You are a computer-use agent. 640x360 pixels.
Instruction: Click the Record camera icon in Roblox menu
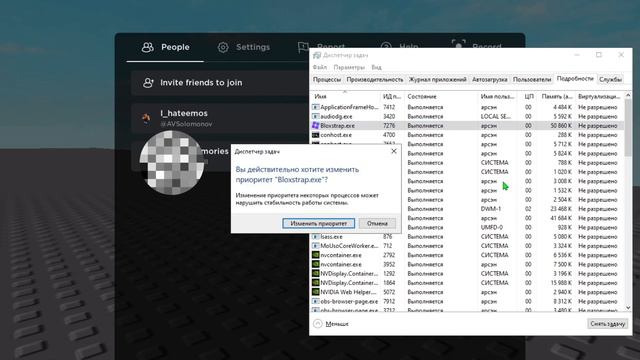point(458,45)
